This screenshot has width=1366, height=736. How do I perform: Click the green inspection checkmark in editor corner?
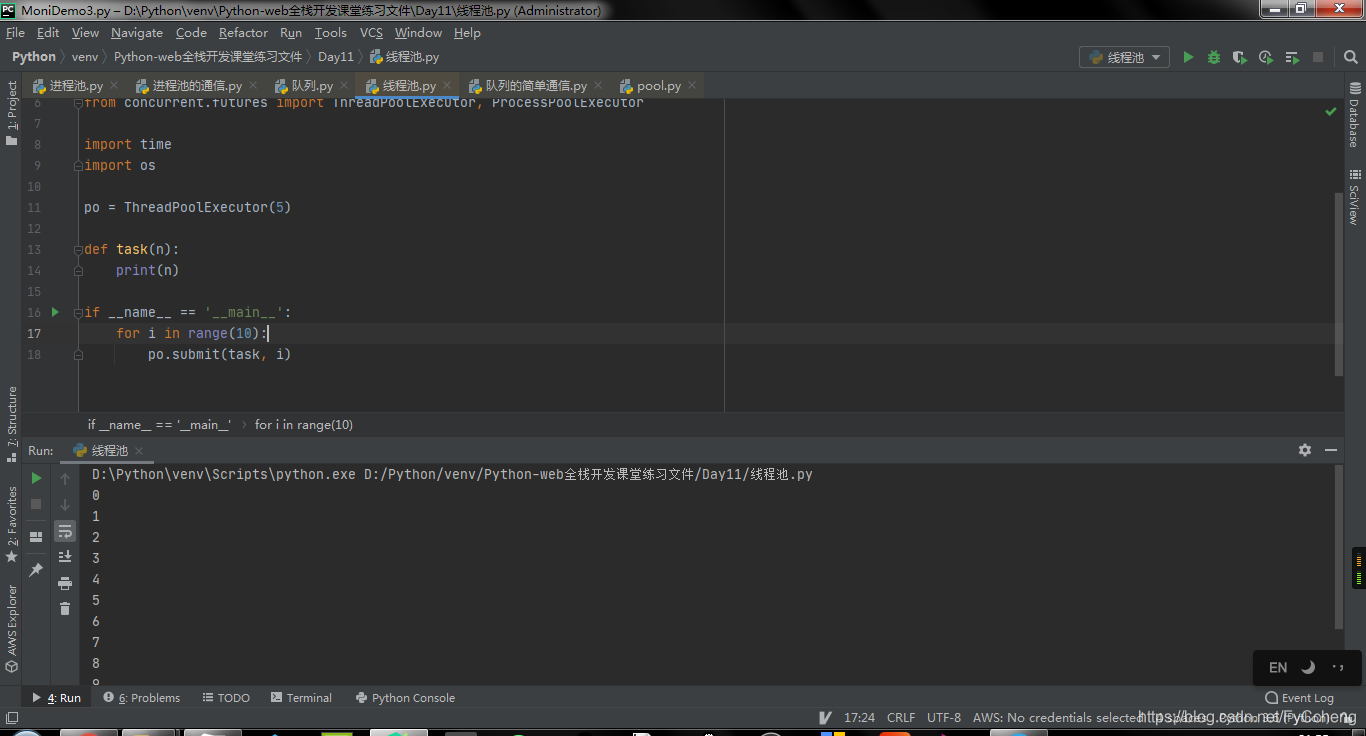1331,112
